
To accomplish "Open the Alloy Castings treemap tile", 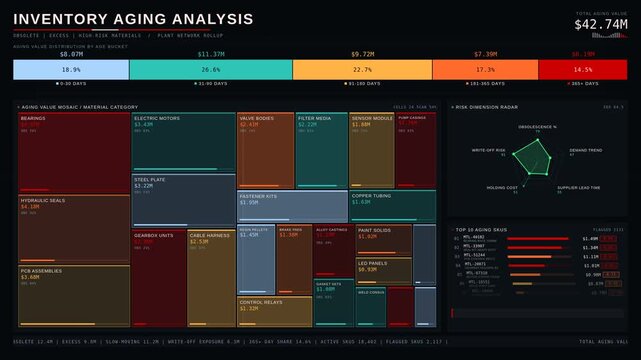I will click(x=334, y=251).
